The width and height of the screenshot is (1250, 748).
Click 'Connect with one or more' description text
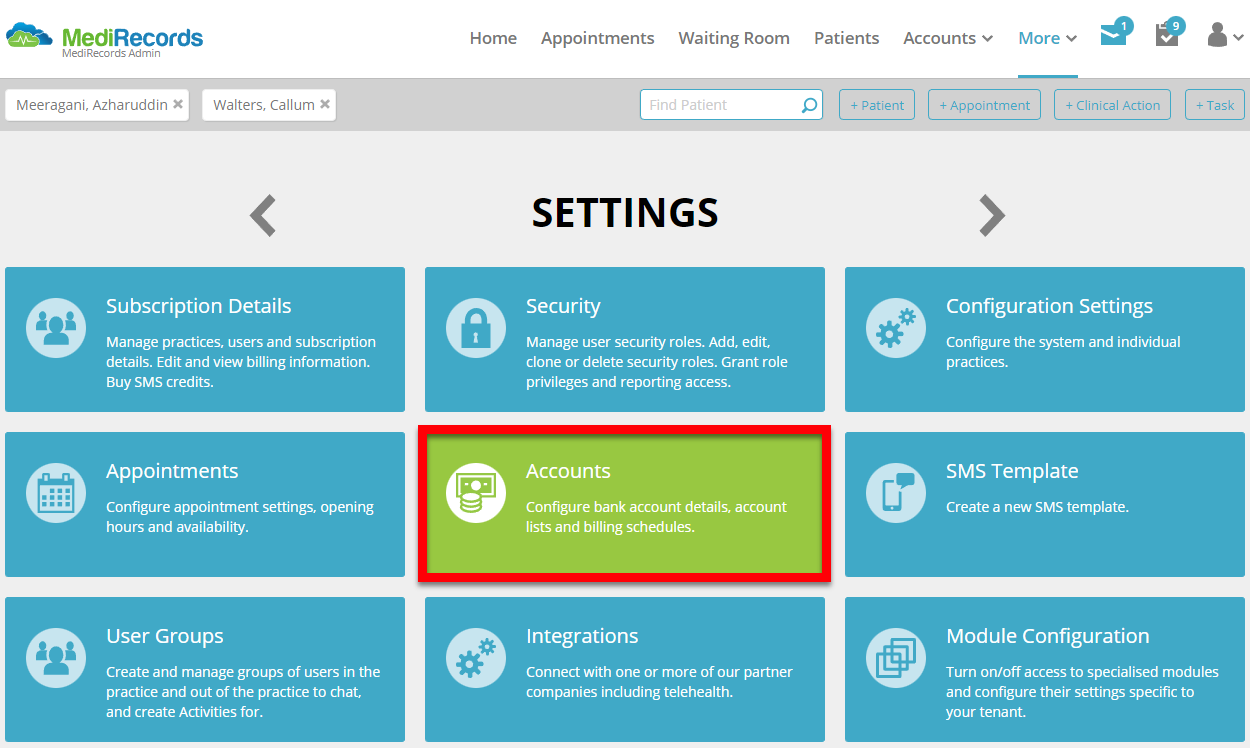(x=659, y=682)
